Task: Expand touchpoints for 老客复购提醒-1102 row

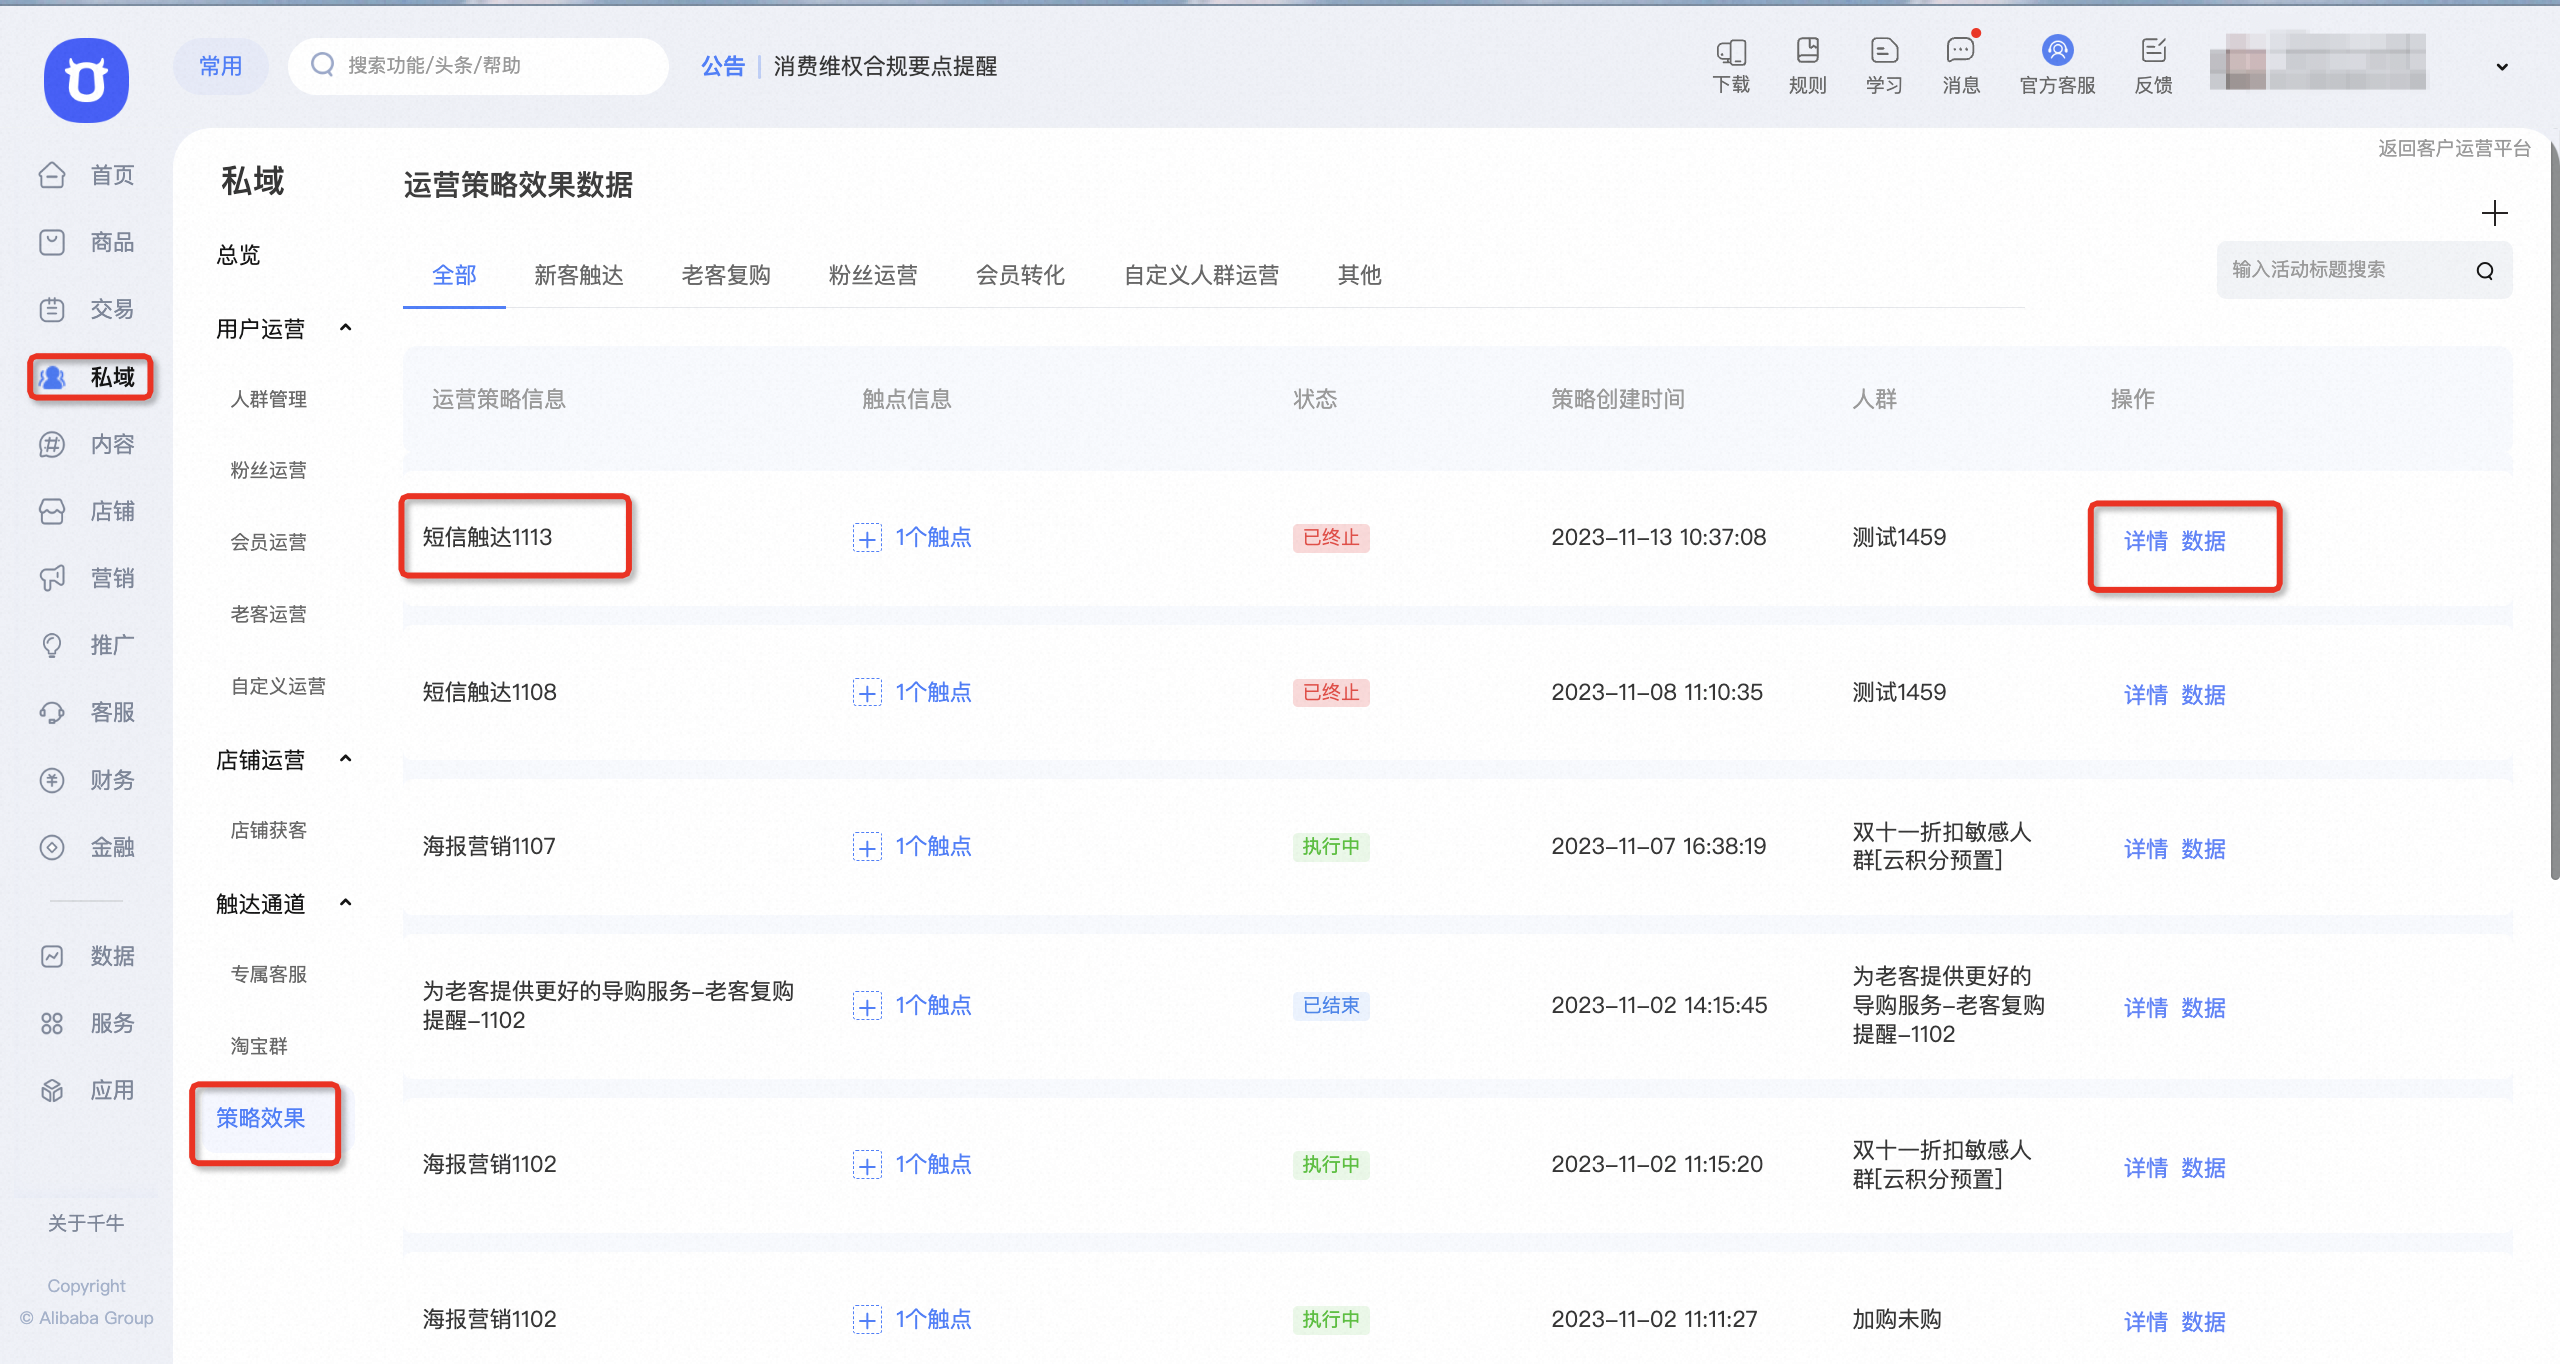Action: [867, 1006]
